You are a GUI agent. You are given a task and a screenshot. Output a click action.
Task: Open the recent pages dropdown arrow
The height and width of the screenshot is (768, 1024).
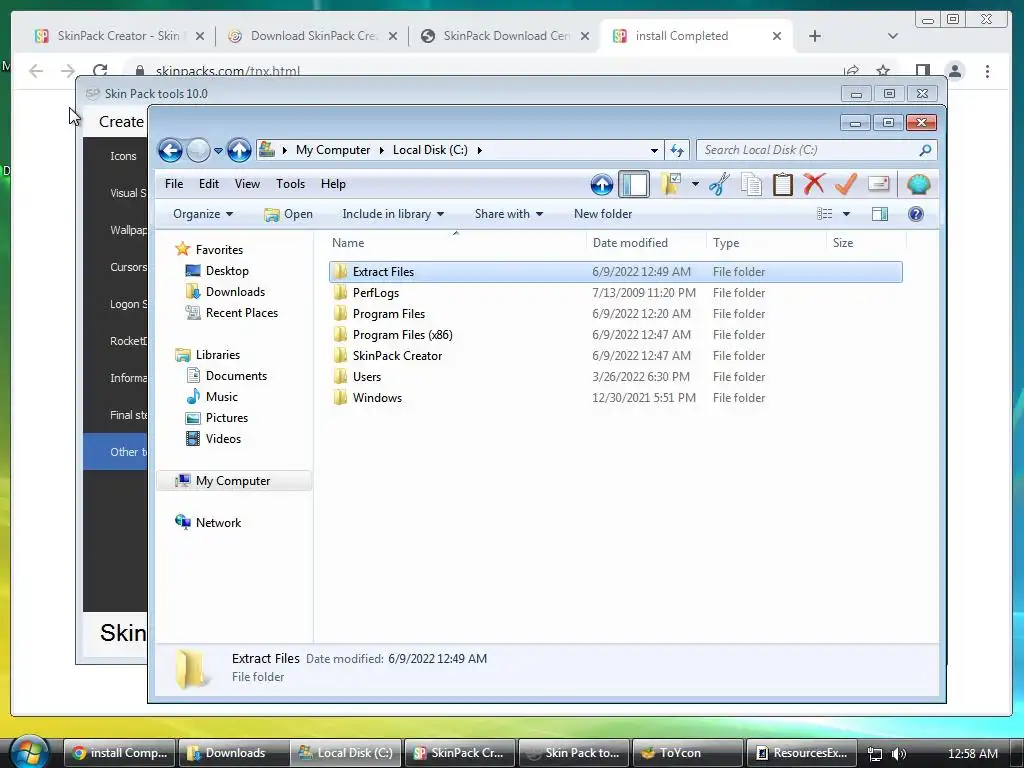tap(218, 151)
